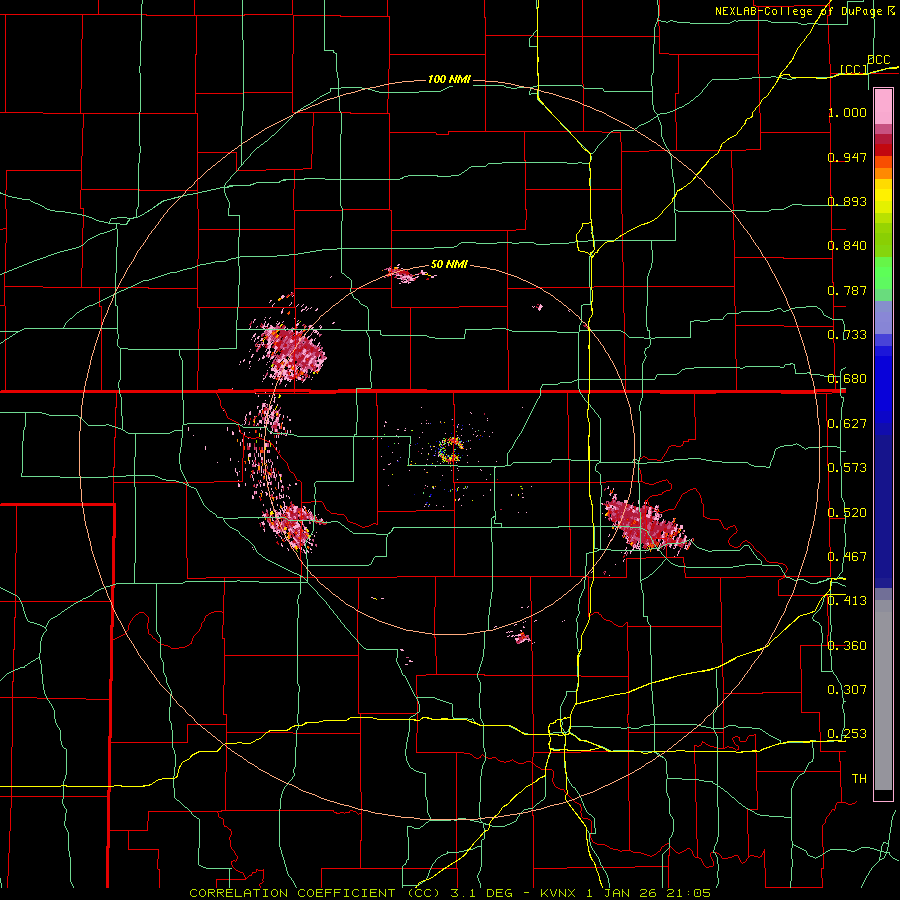Select the 0.413 scale value
Screen dimensions: 900x900
coord(847,601)
